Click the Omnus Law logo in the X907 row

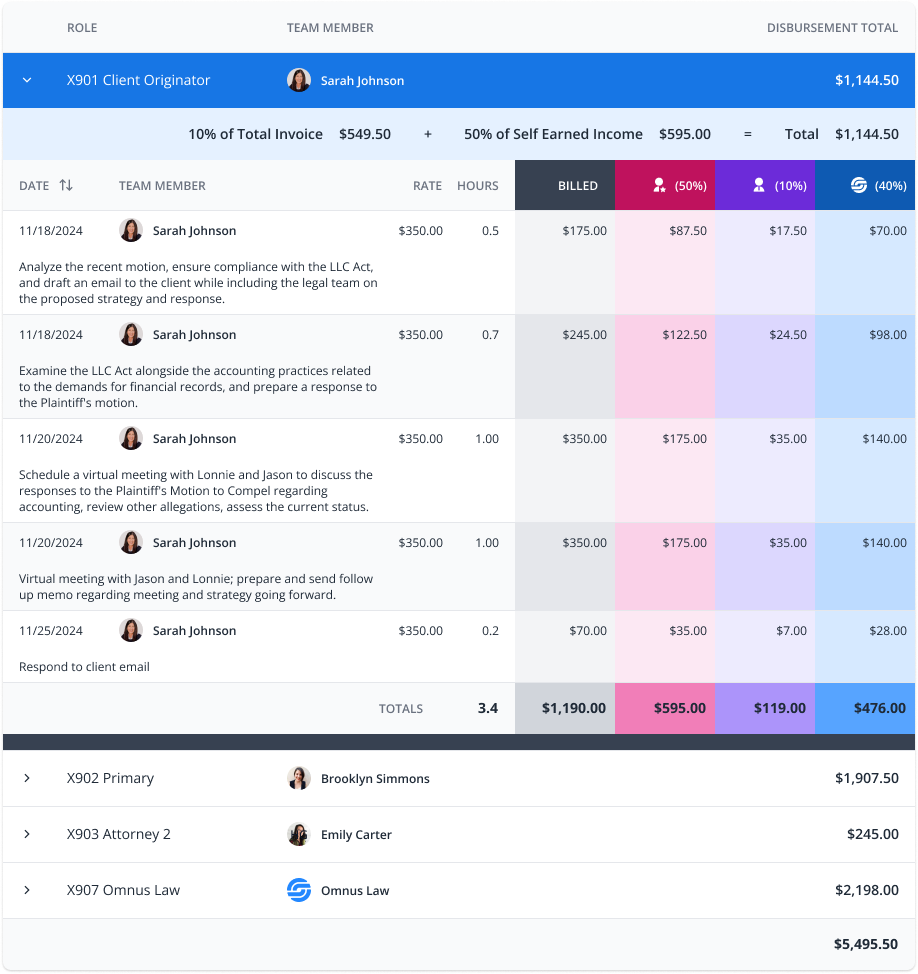tap(299, 890)
